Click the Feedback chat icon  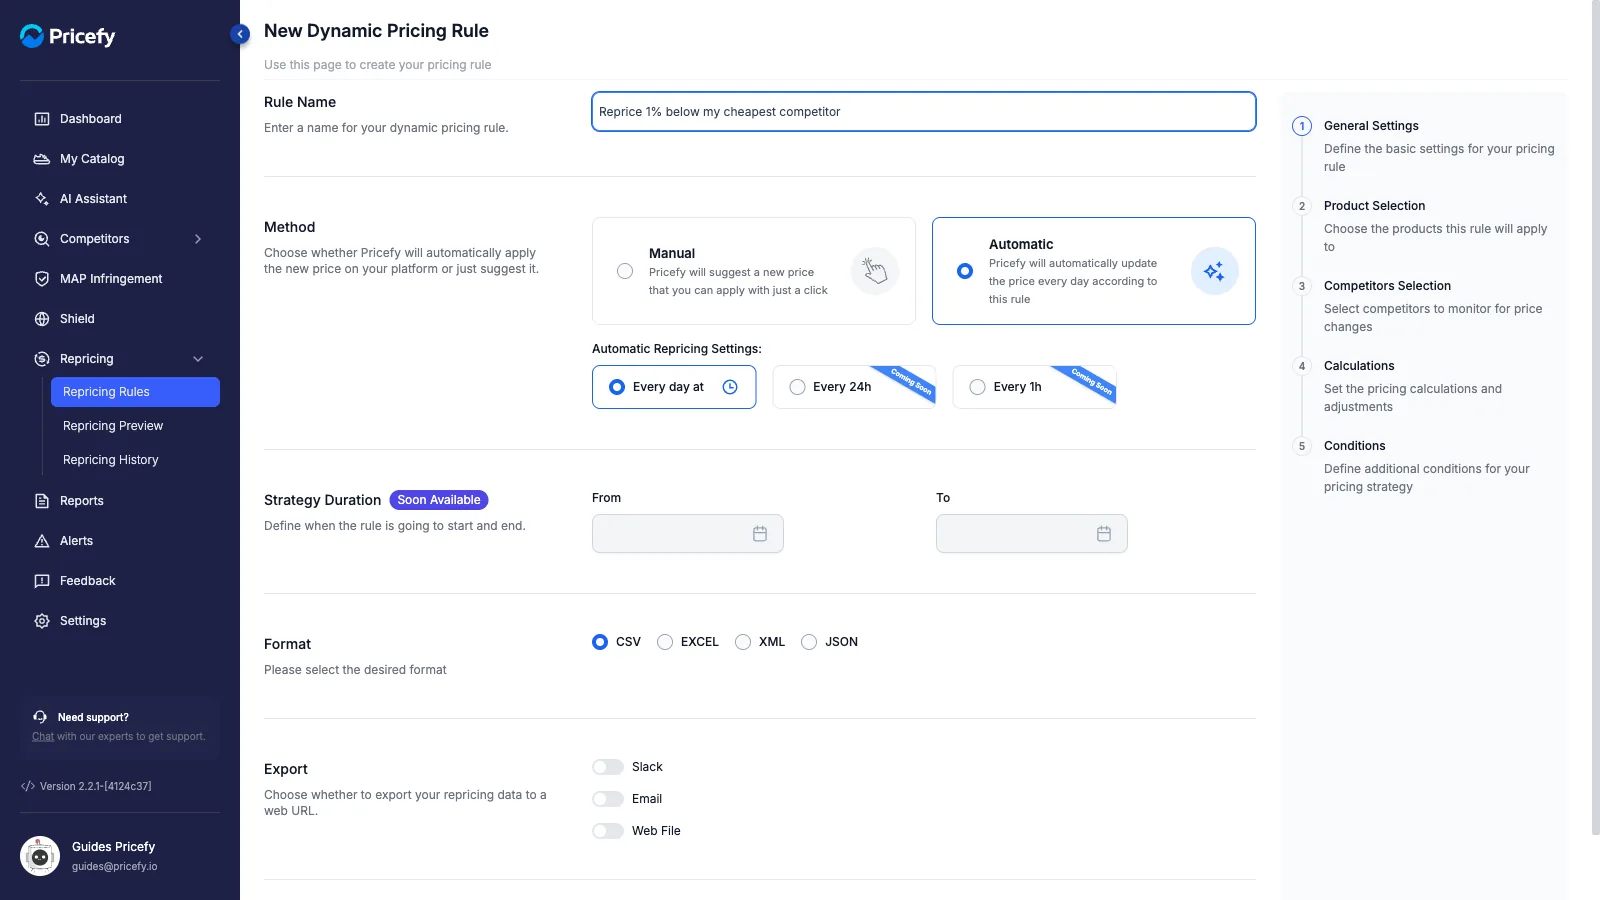click(x=42, y=581)
